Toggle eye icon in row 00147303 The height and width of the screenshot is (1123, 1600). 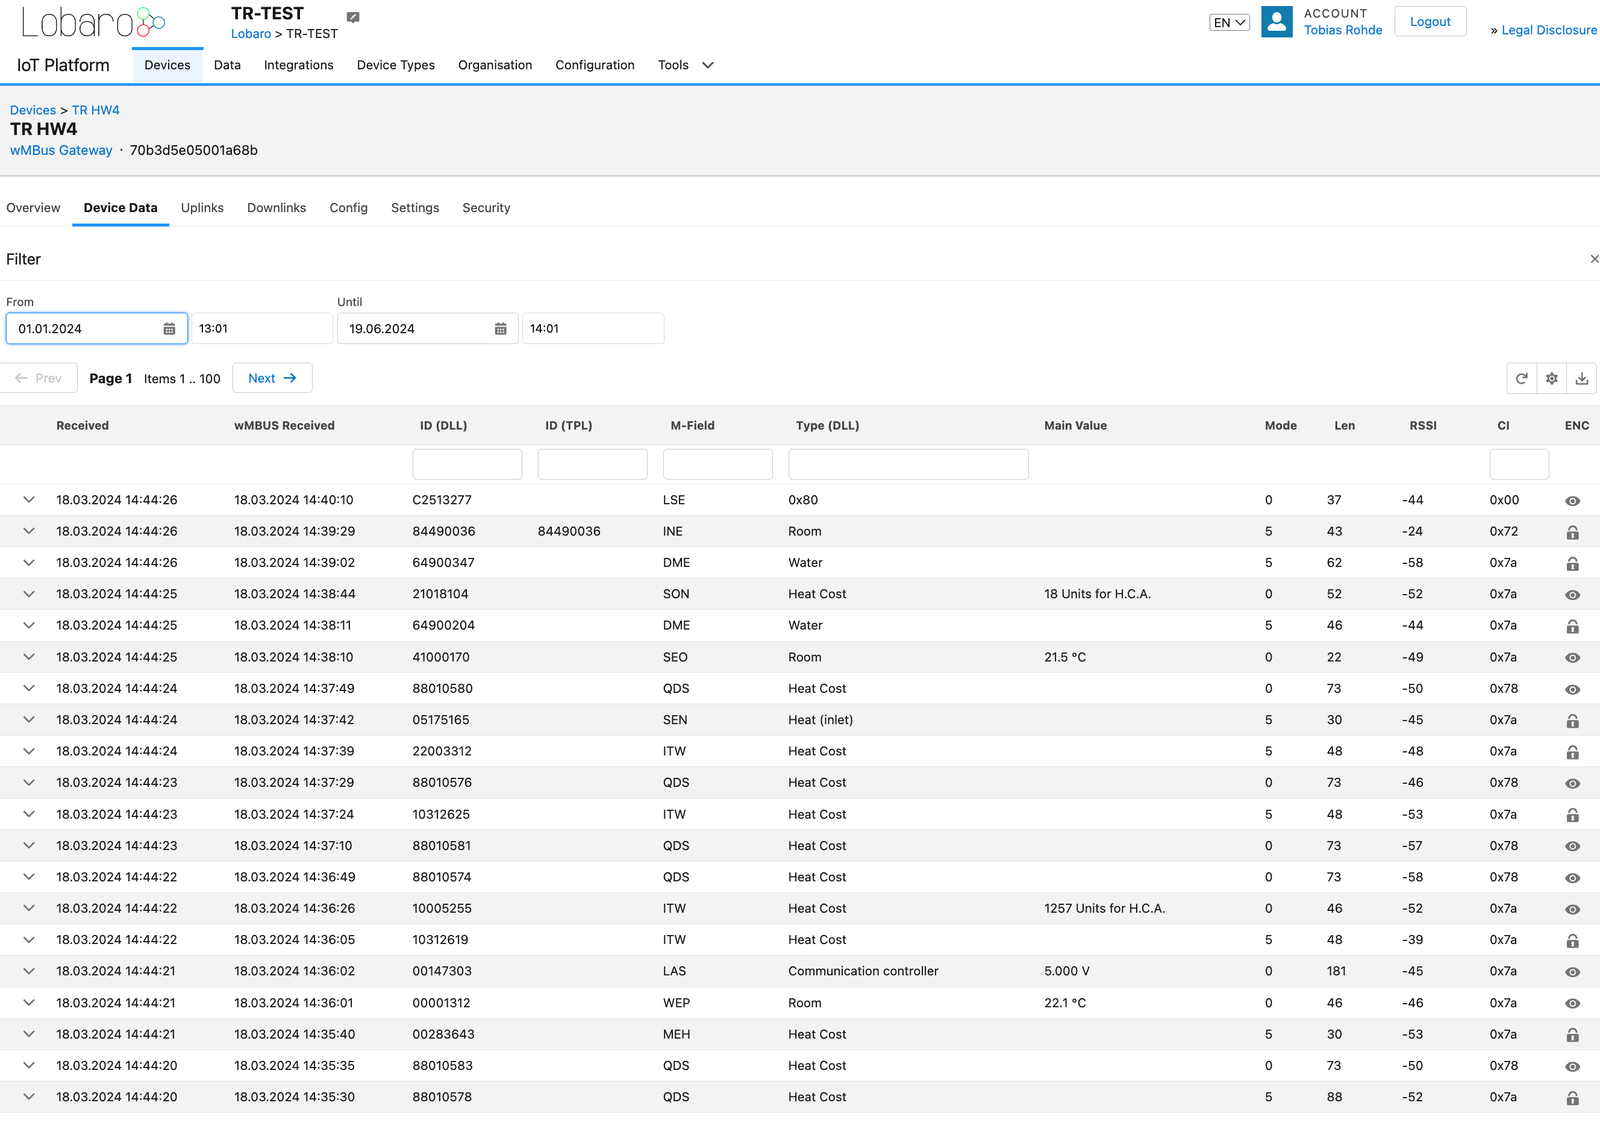1572,972
